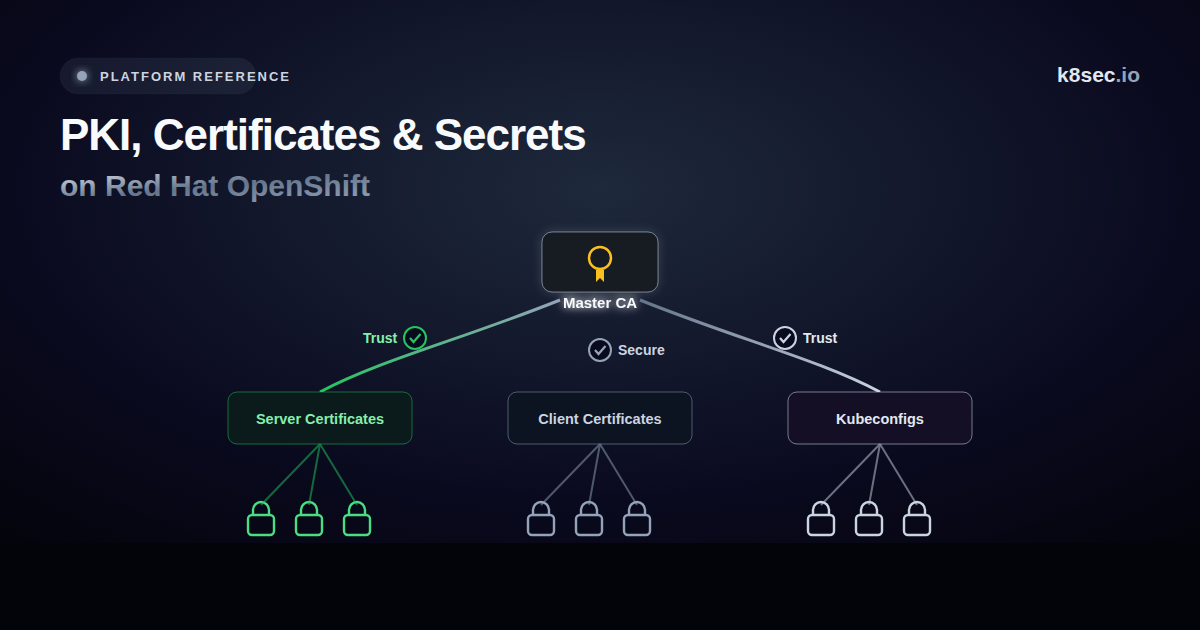1200x630 pixels.
Task: Select the left lock under Kubeconfigs
Action: point(821,518)
